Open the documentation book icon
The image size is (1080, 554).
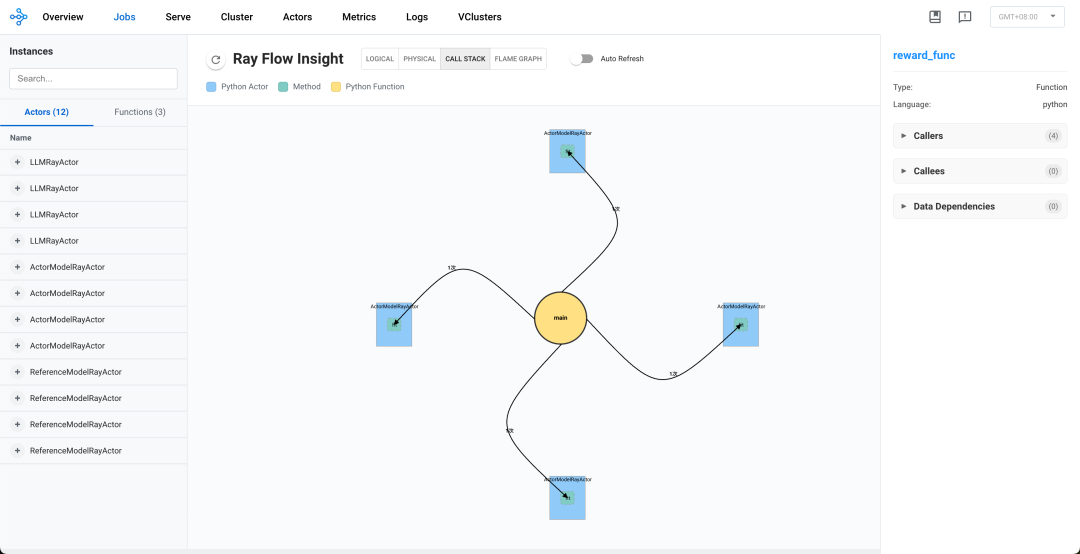[x=935, y=17]
